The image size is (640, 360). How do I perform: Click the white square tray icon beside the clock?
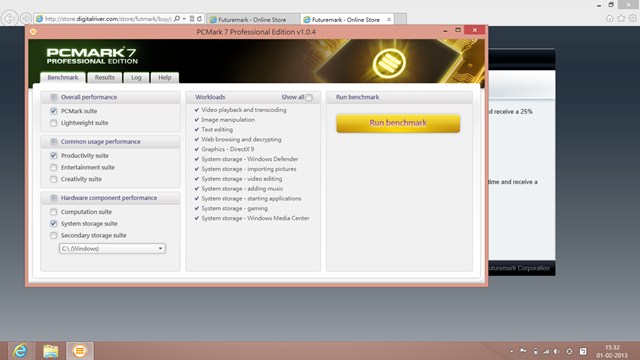(x=583, y=351)
